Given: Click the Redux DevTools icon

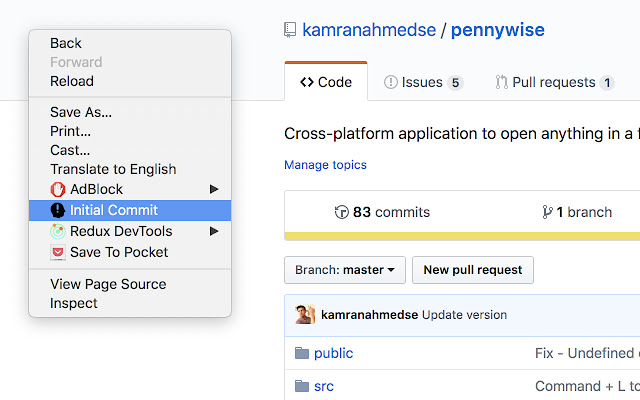Looking at the screenshot, I should point(58,231).
